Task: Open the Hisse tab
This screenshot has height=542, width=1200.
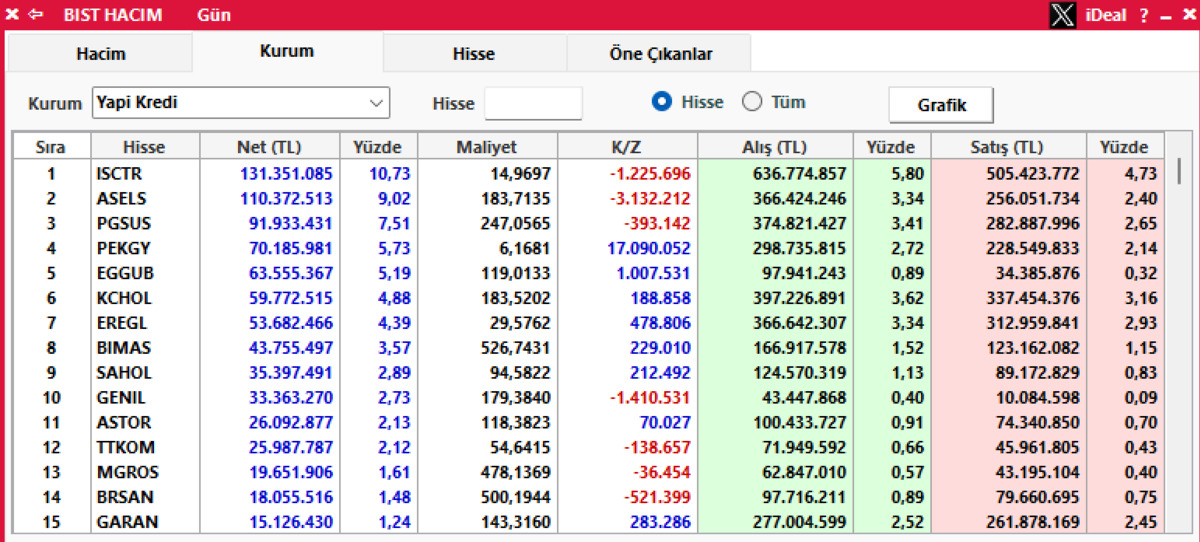Action: pos(474,54)
